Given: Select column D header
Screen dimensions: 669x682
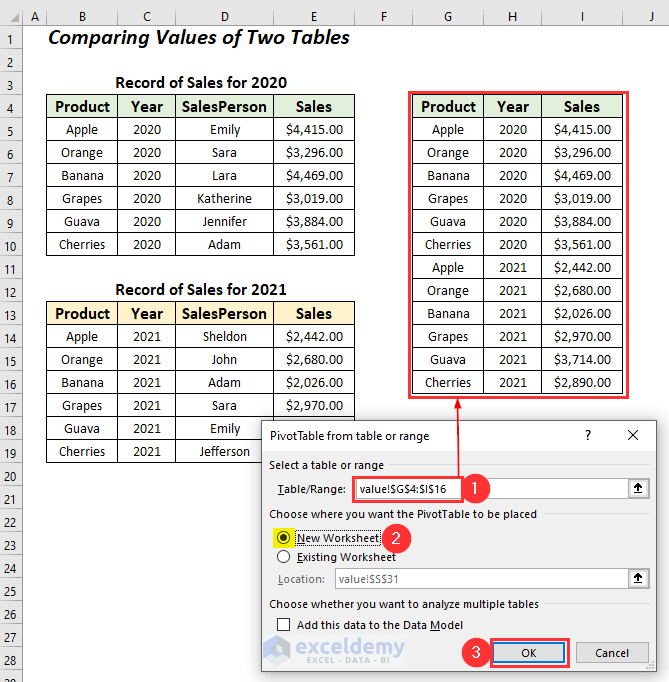Looking at the screenshot, I should (x=224, y=17).
